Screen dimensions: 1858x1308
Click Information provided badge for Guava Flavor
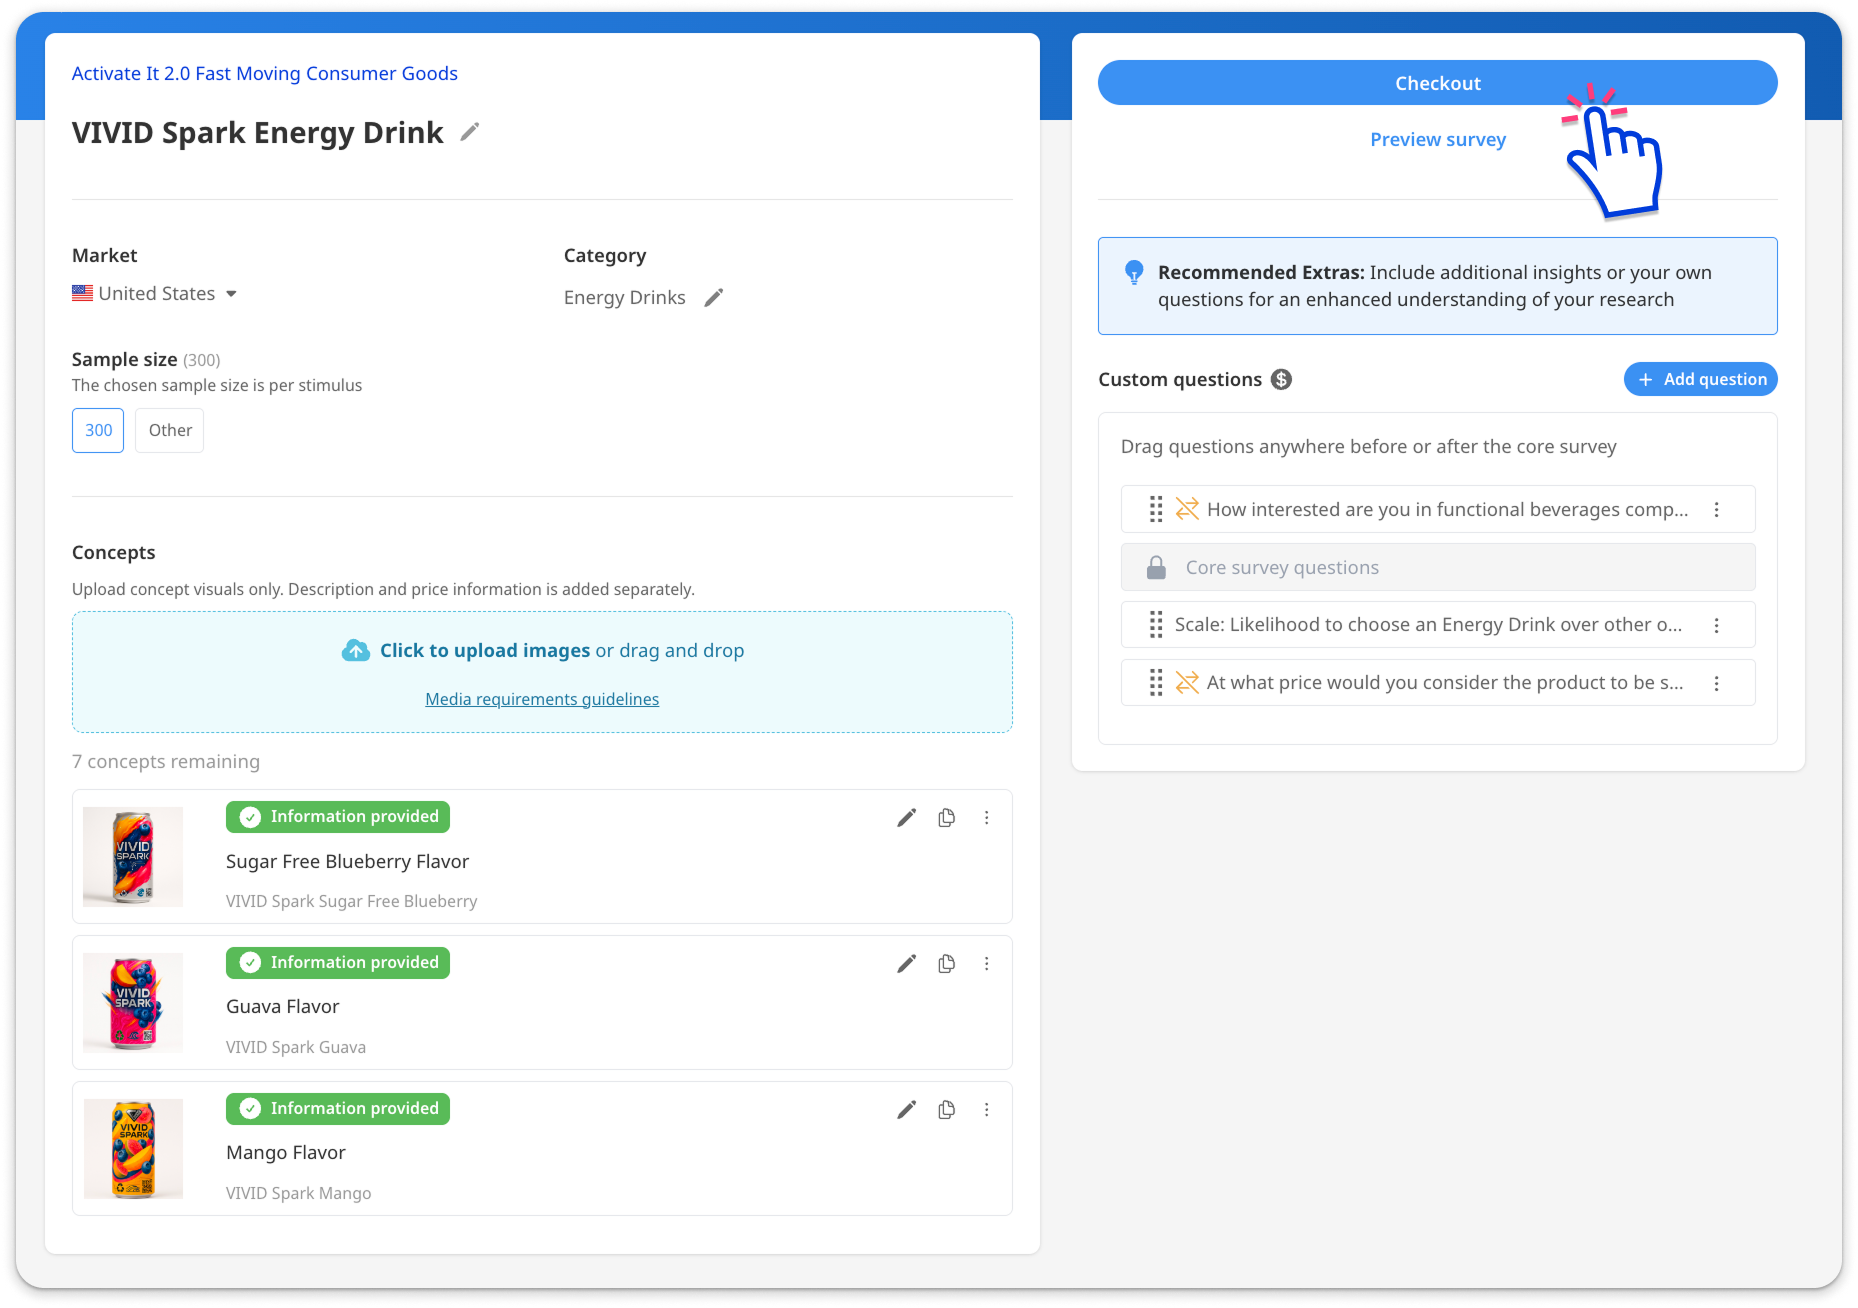pos(338,963)
